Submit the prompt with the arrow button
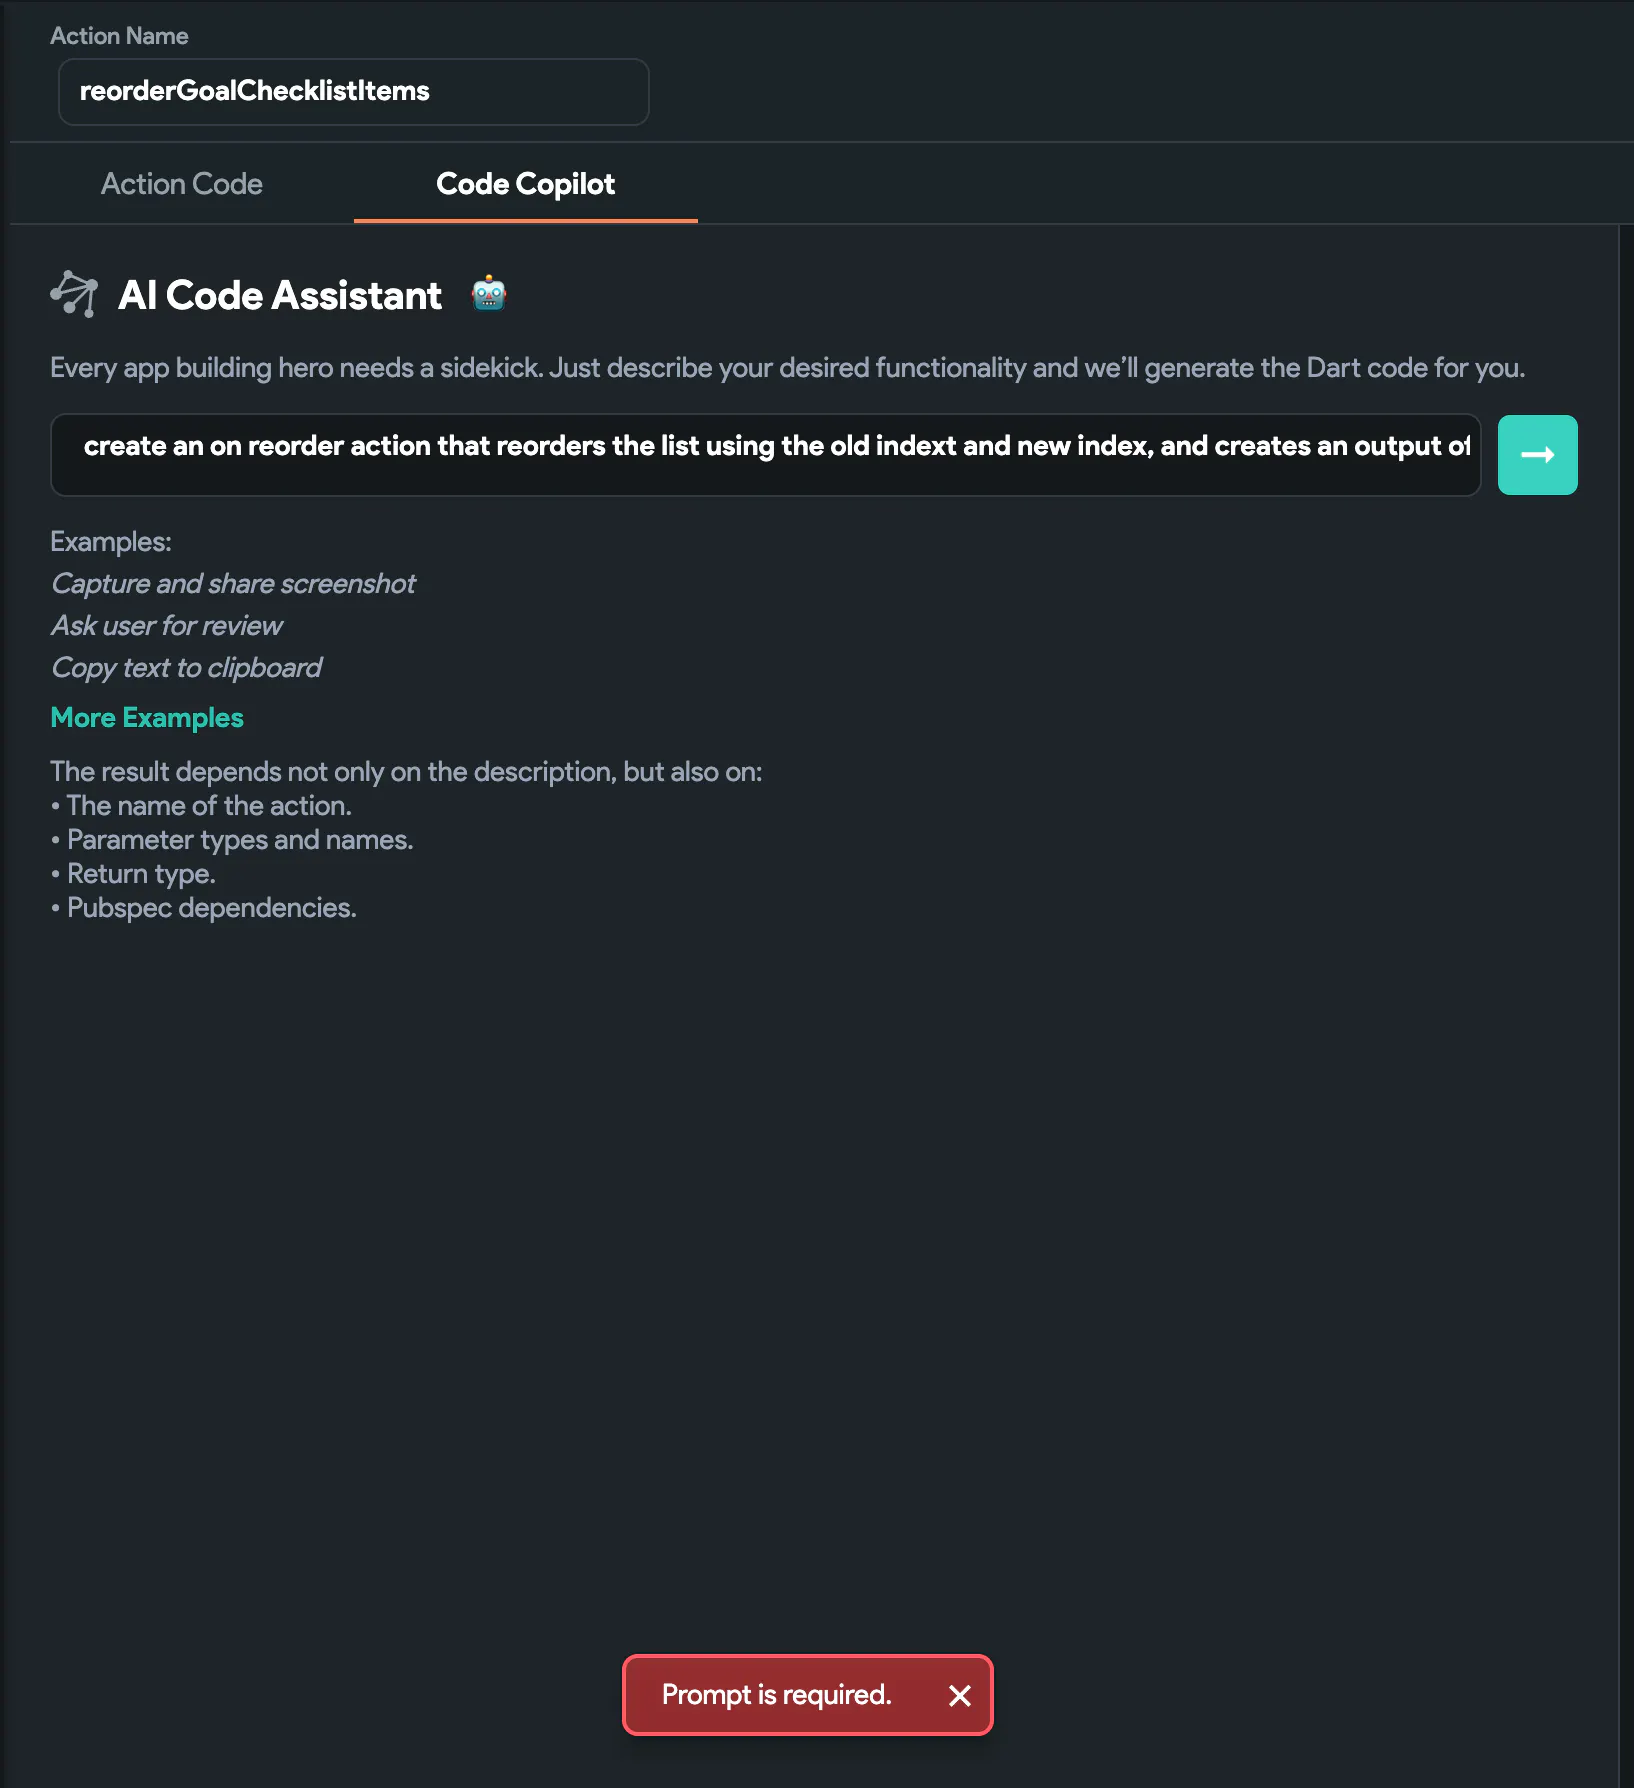 [x=1537, y=455]
